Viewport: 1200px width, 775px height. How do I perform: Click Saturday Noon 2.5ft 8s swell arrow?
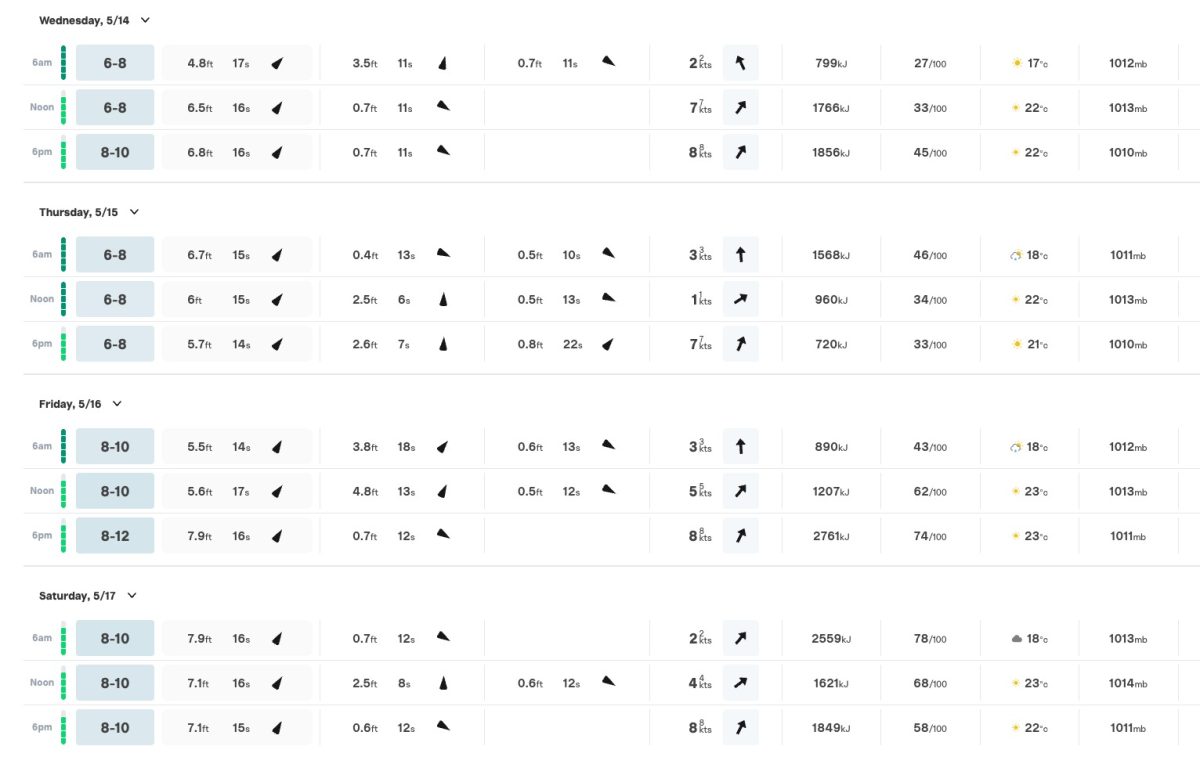[x=443, y=683]
